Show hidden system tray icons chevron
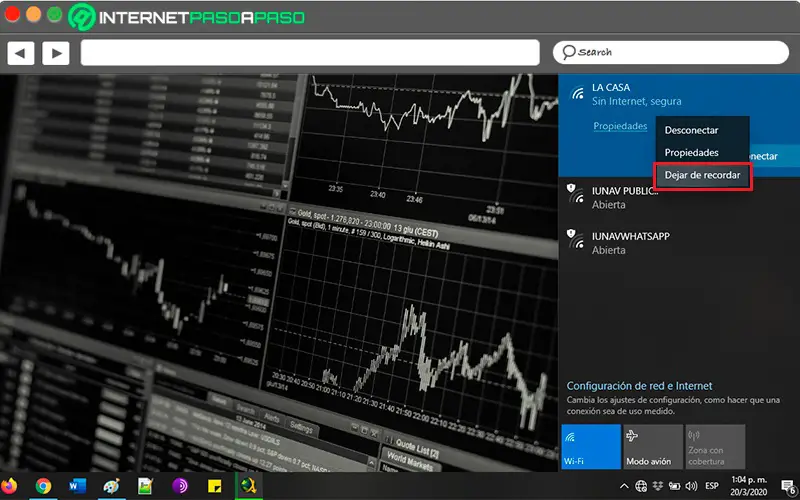The image size is (800, 500). pyautogui.click(x=624, y=486)
